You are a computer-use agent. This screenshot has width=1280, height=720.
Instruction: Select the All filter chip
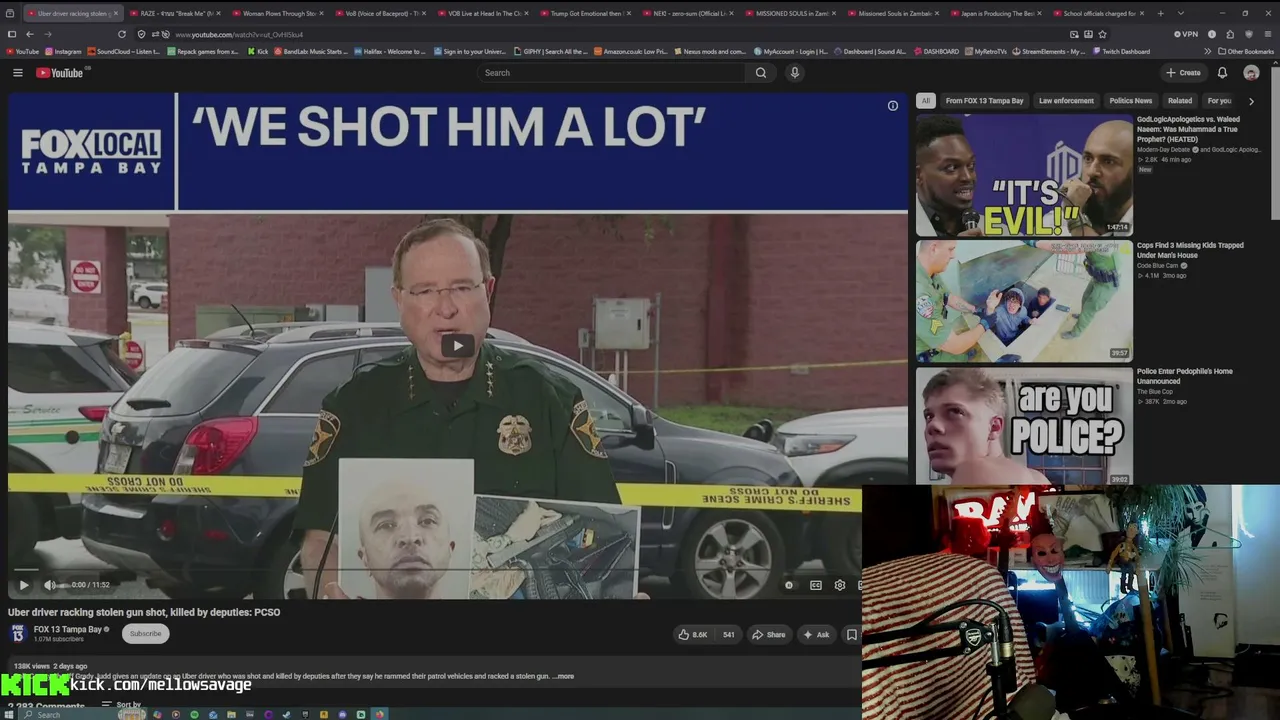click(x=926, y=101)
